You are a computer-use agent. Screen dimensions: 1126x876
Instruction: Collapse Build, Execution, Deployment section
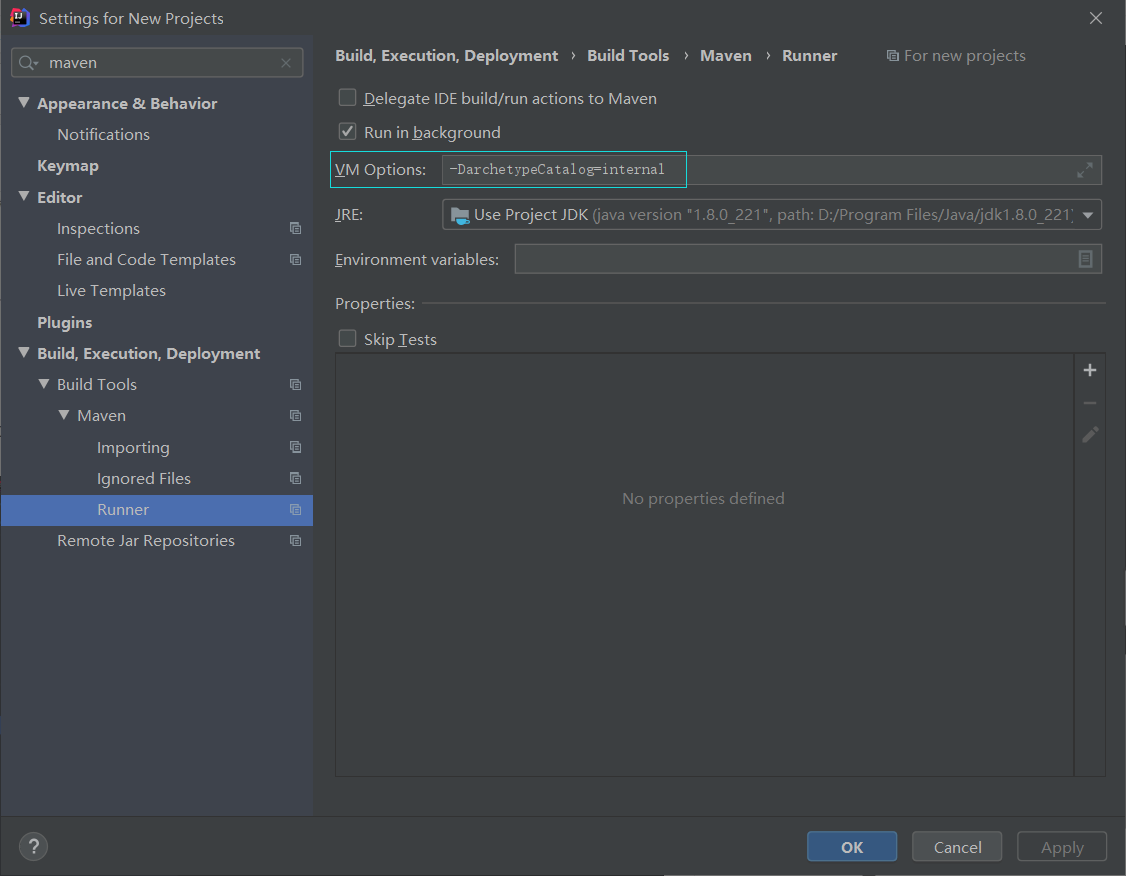(24, 353)
